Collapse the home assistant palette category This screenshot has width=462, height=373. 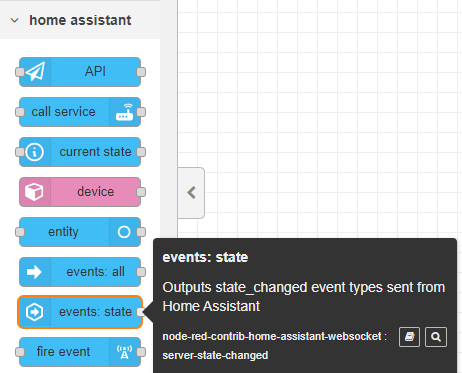15,20
